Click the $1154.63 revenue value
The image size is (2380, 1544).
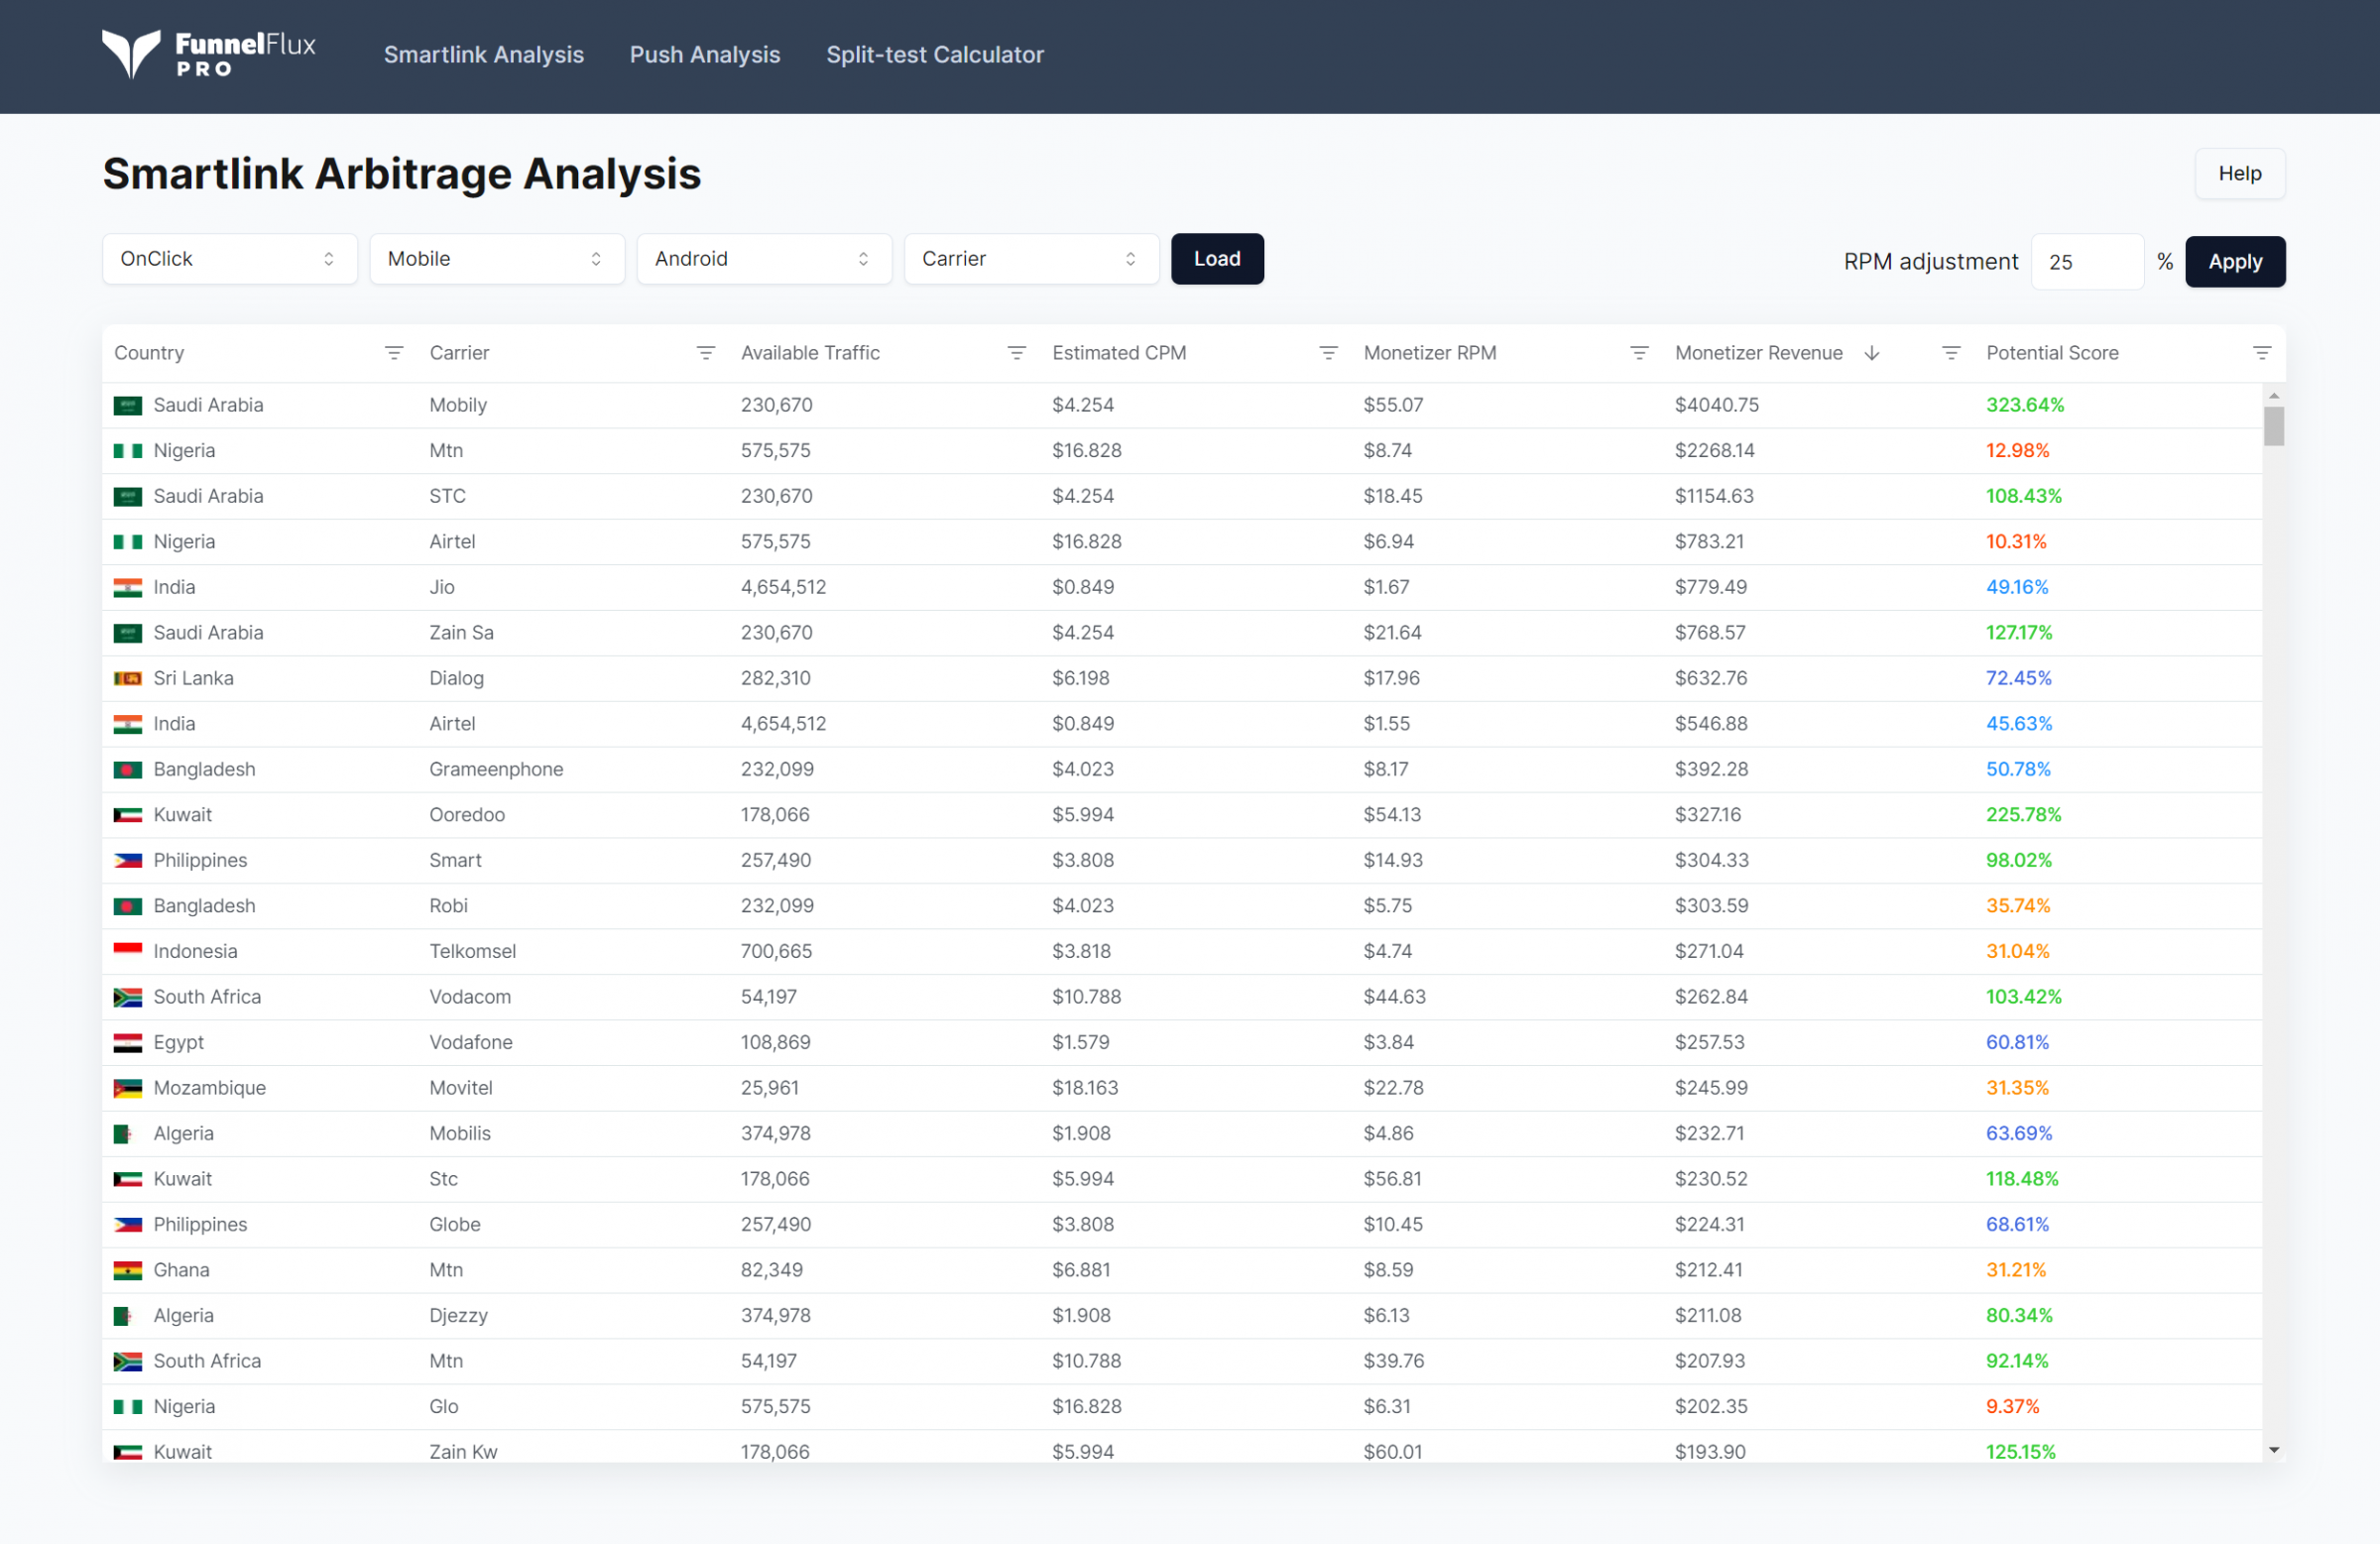pyautogui.click(x=1714, y=497)
